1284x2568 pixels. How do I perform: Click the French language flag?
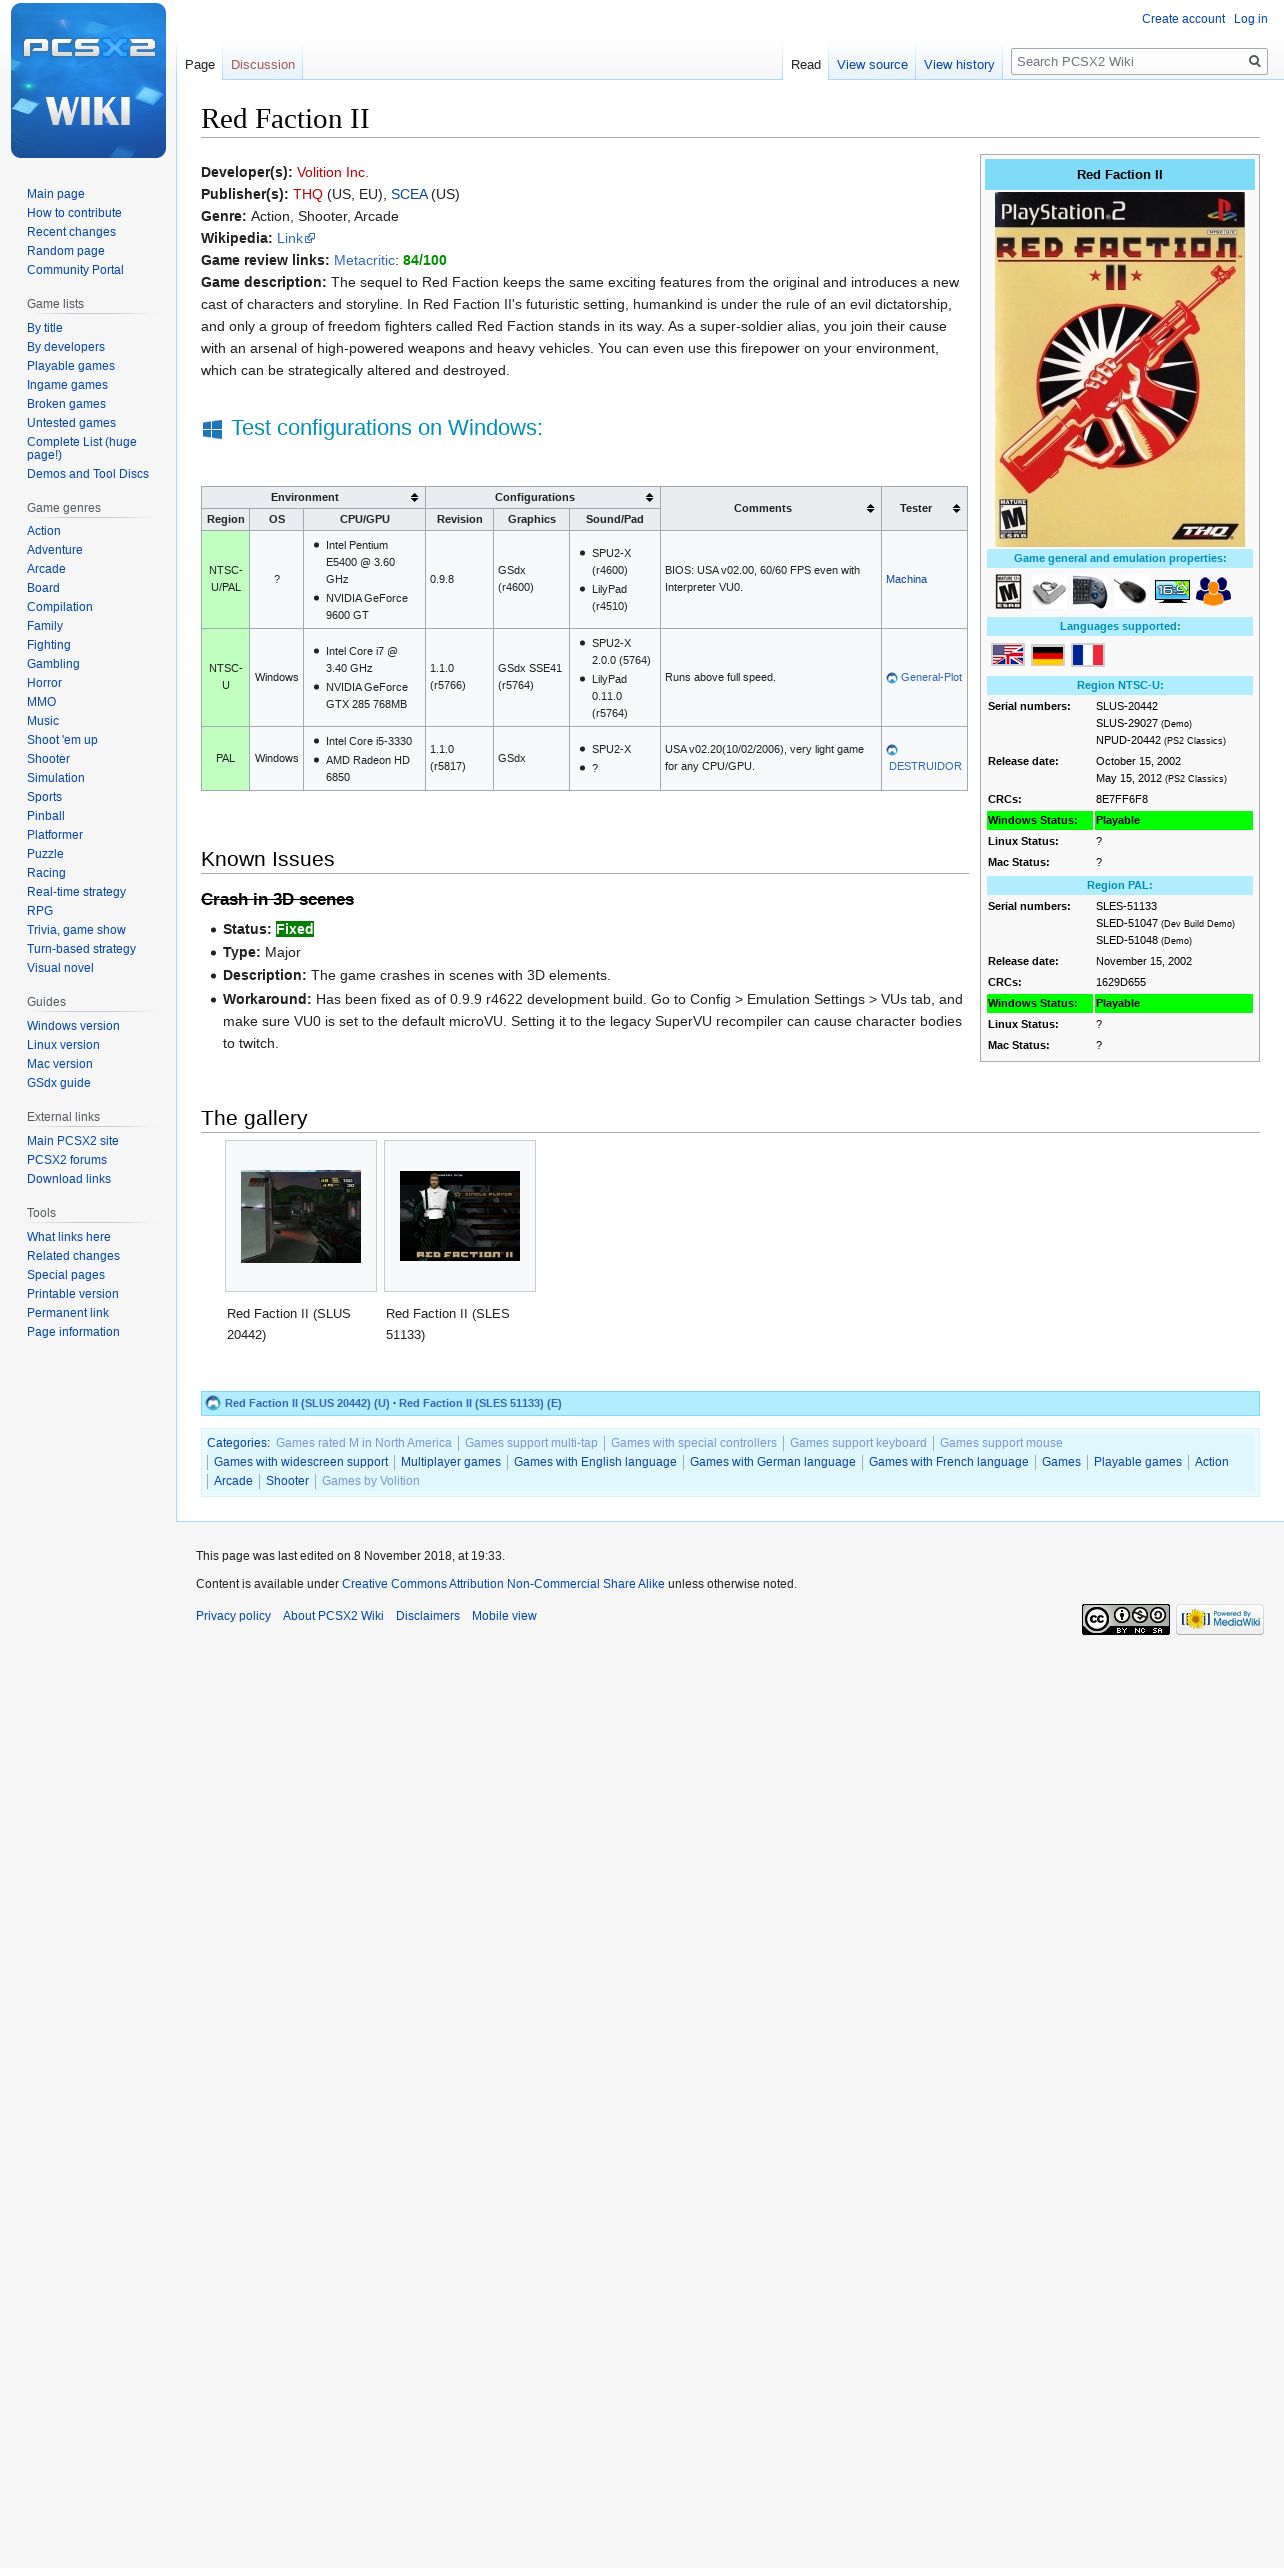click(1088, 655)
